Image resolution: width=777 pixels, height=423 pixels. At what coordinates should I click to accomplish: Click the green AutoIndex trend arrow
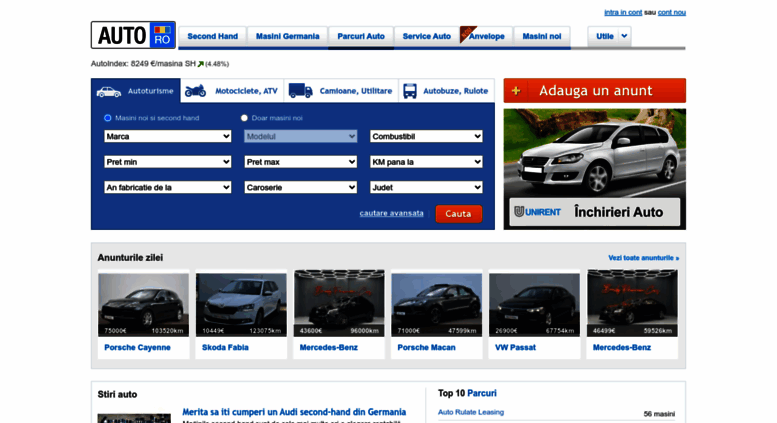point(201,64)
